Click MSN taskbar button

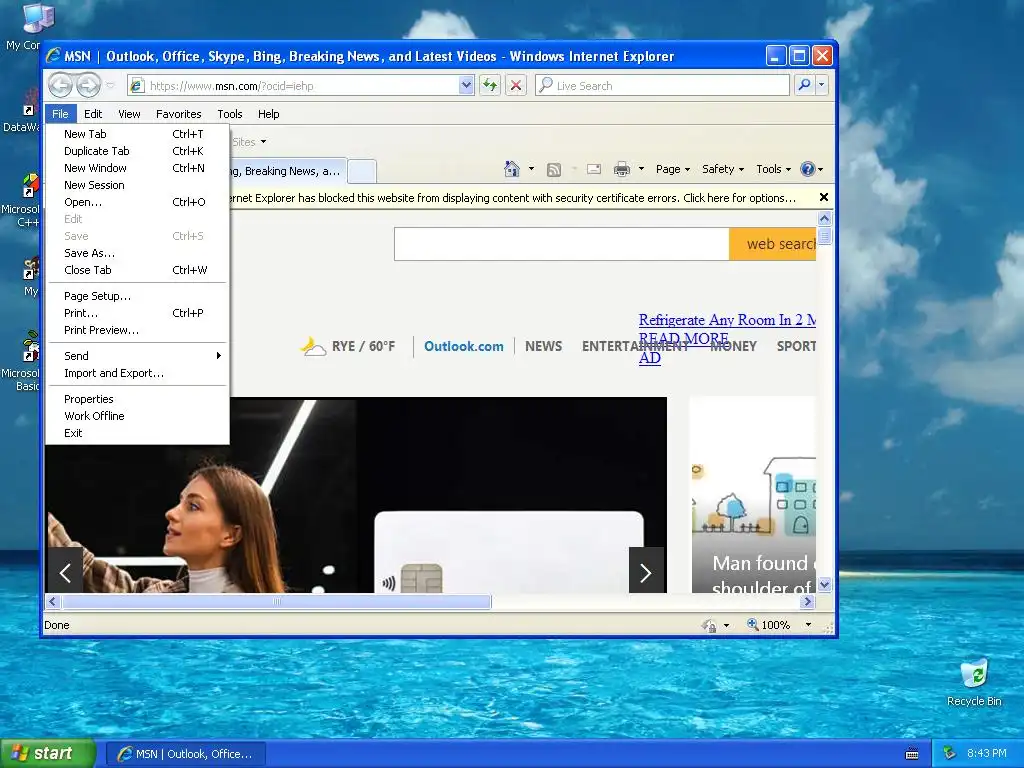coord(185,754)
